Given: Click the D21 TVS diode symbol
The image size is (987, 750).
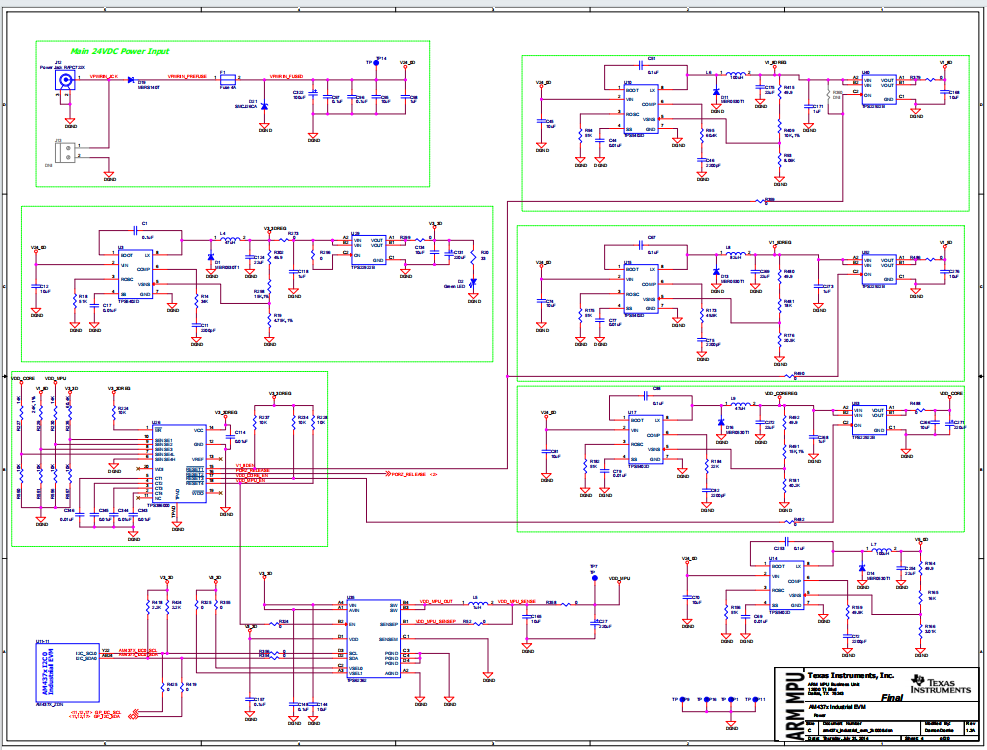Looking at the screenshot, I should click(265, 103).
